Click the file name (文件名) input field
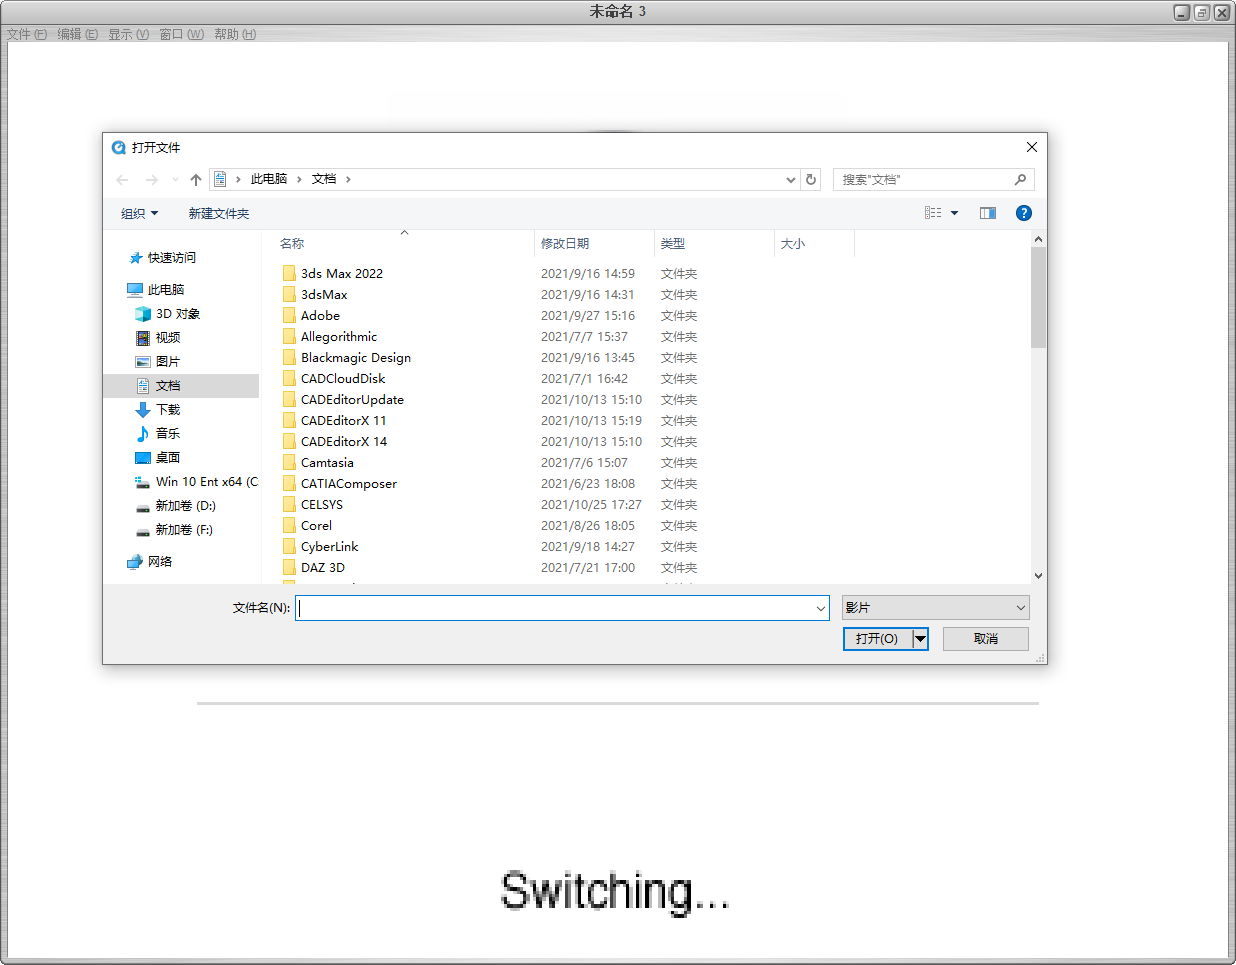Screen dimensions: 1236x965 [556, 608]
